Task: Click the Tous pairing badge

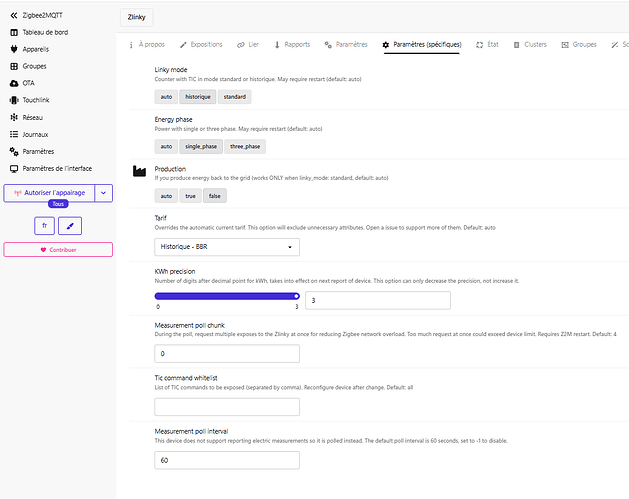Action: [58, 204]
